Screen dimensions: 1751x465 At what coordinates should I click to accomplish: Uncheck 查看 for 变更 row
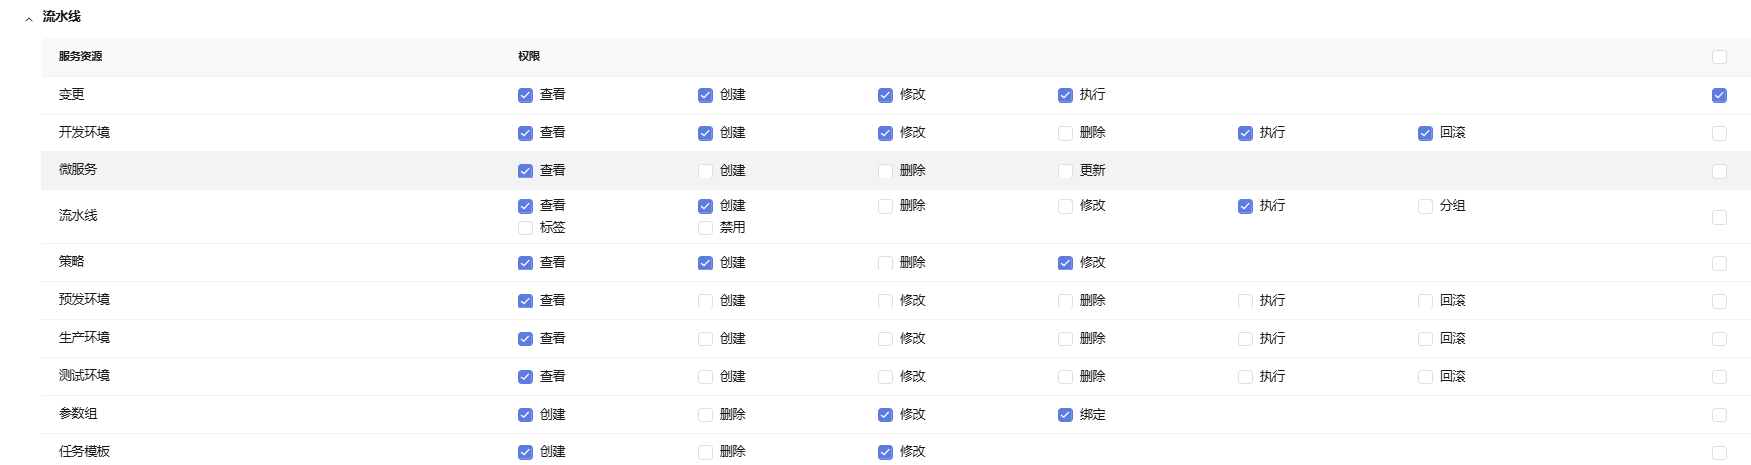525,95
